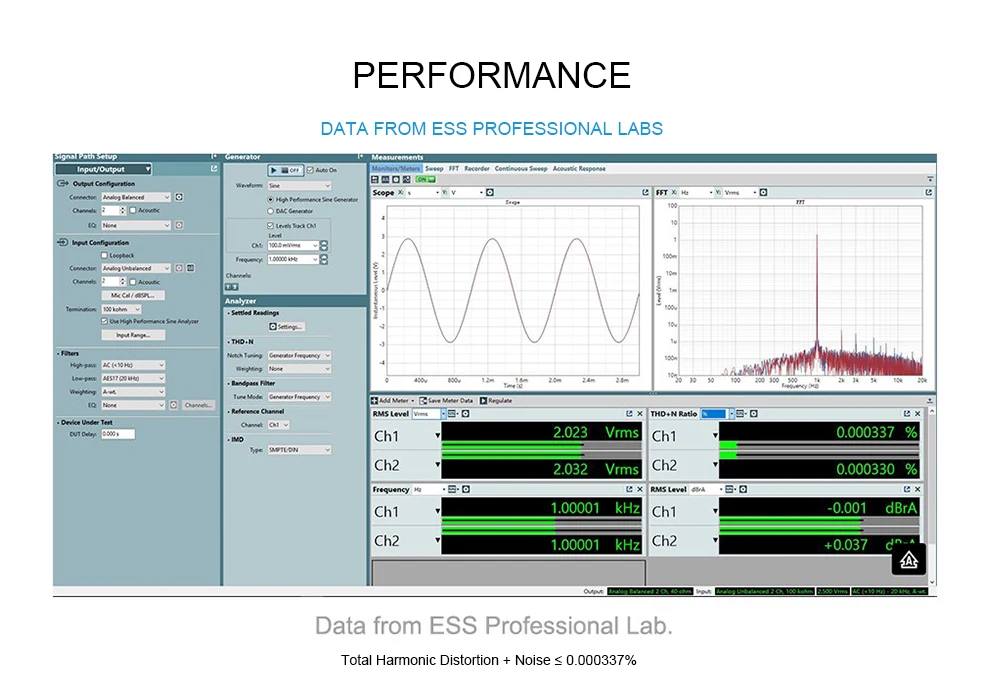
Task: Select DAC Generator radio button
Action: click(x=270, y=211)
